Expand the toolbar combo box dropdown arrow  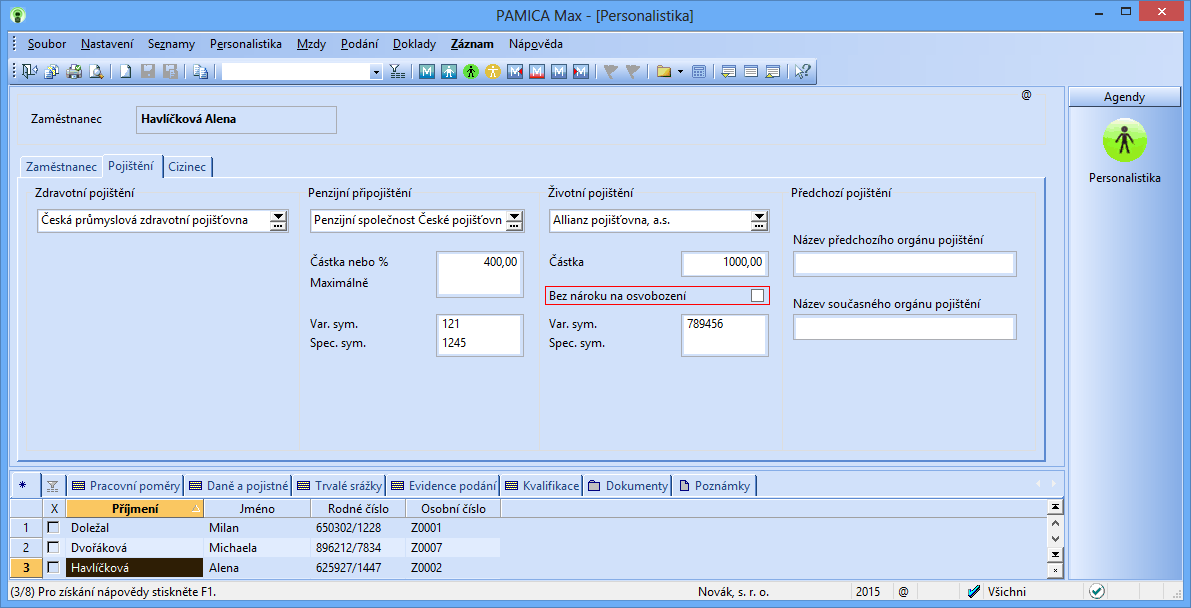(376, 72)
